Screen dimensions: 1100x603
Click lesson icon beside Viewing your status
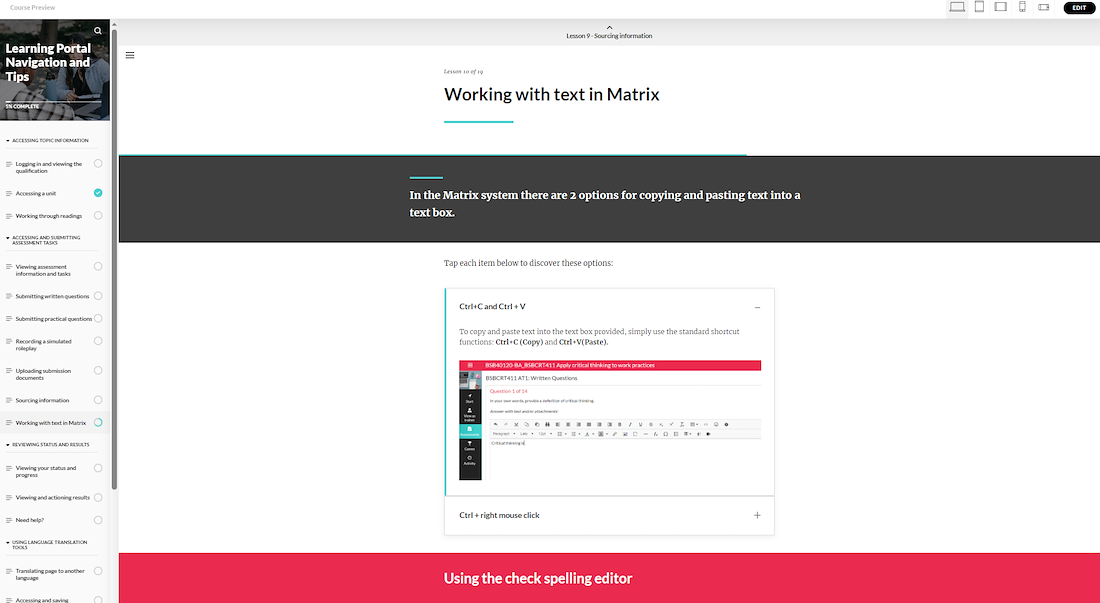point(9,468)
